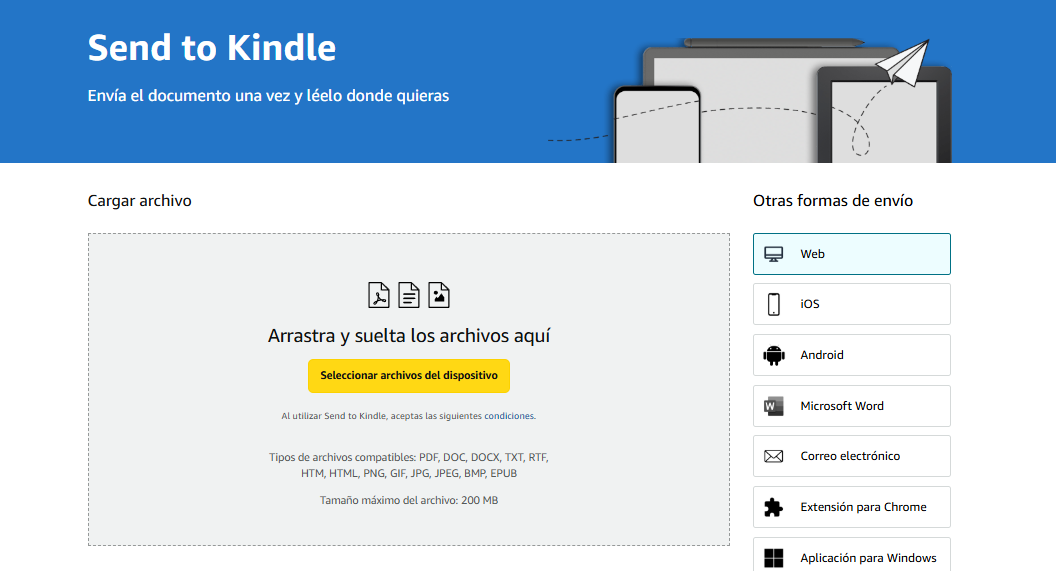Open Extensión para Chrome option text
The image size is (1056, 571).
[863, 507]
